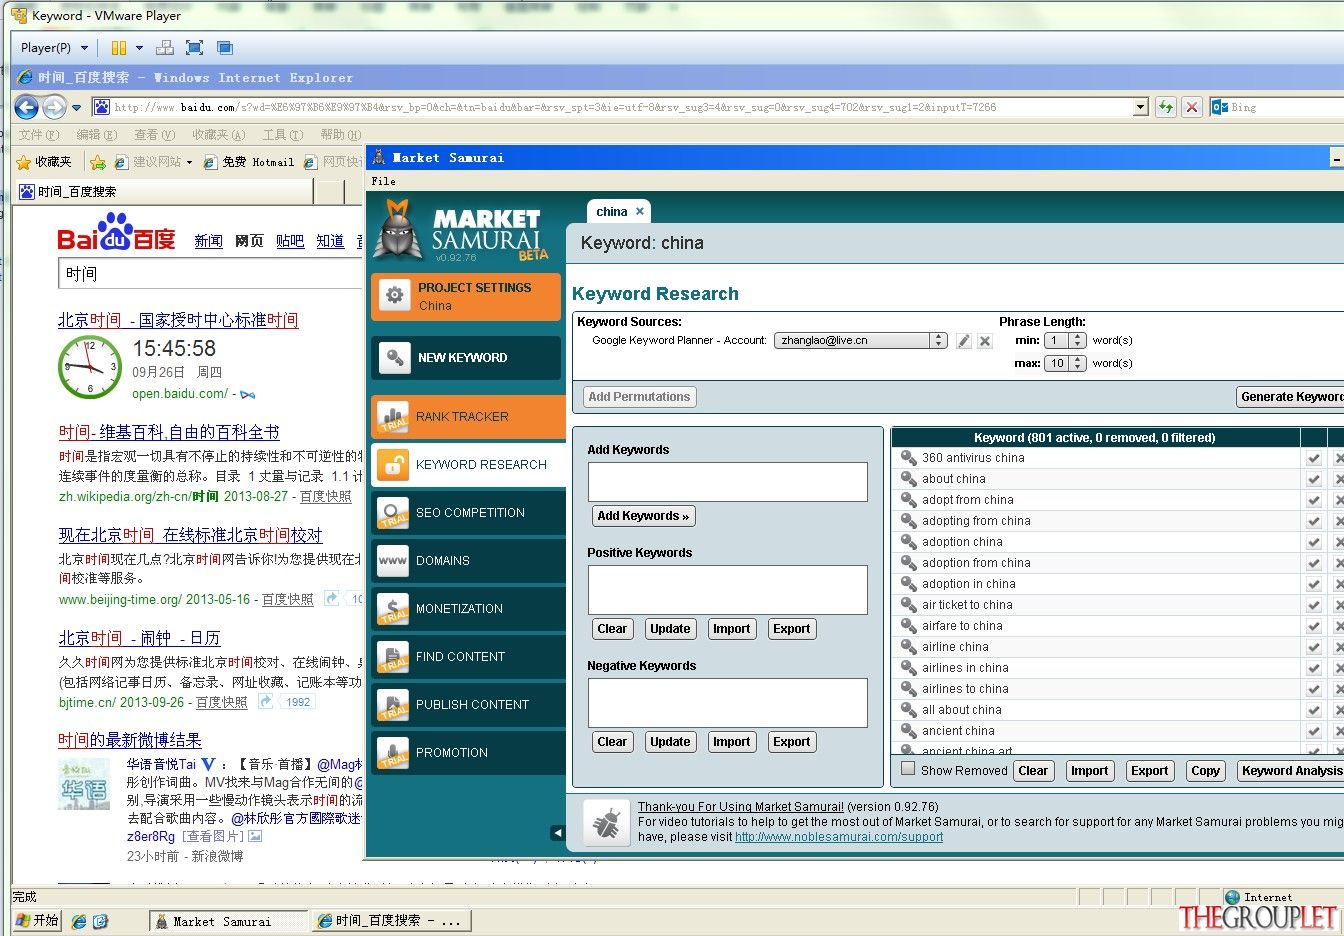Open the File menu in Market Samurai

pyautogui.click(x=383, y=181)
